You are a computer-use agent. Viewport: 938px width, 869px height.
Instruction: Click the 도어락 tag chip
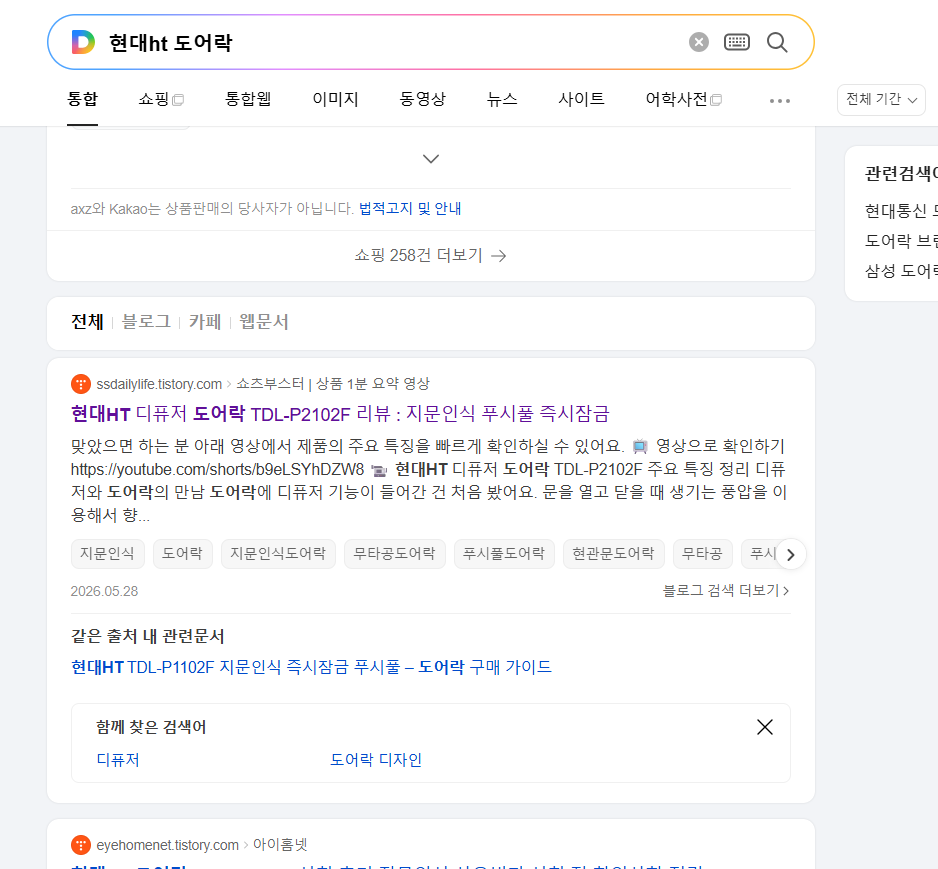pyautogui.click(x=182, y=554)
